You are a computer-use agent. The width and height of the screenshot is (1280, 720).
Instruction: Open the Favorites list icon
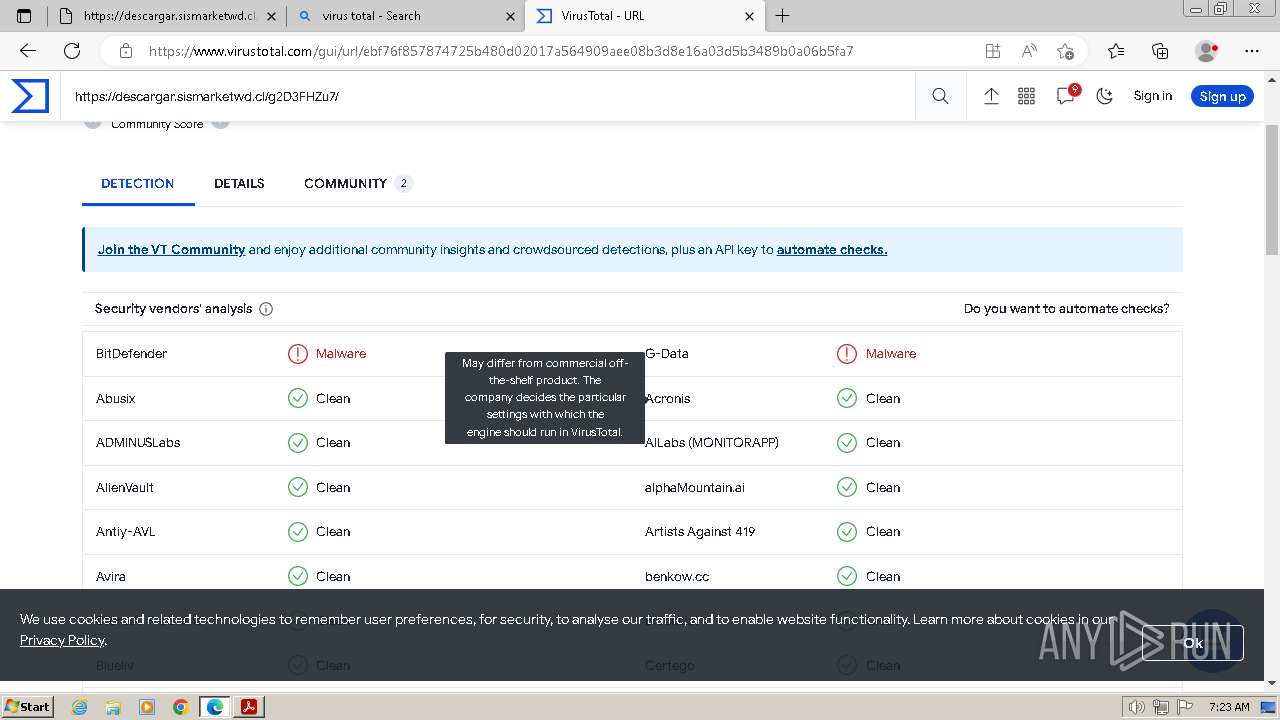[1116, 51]
